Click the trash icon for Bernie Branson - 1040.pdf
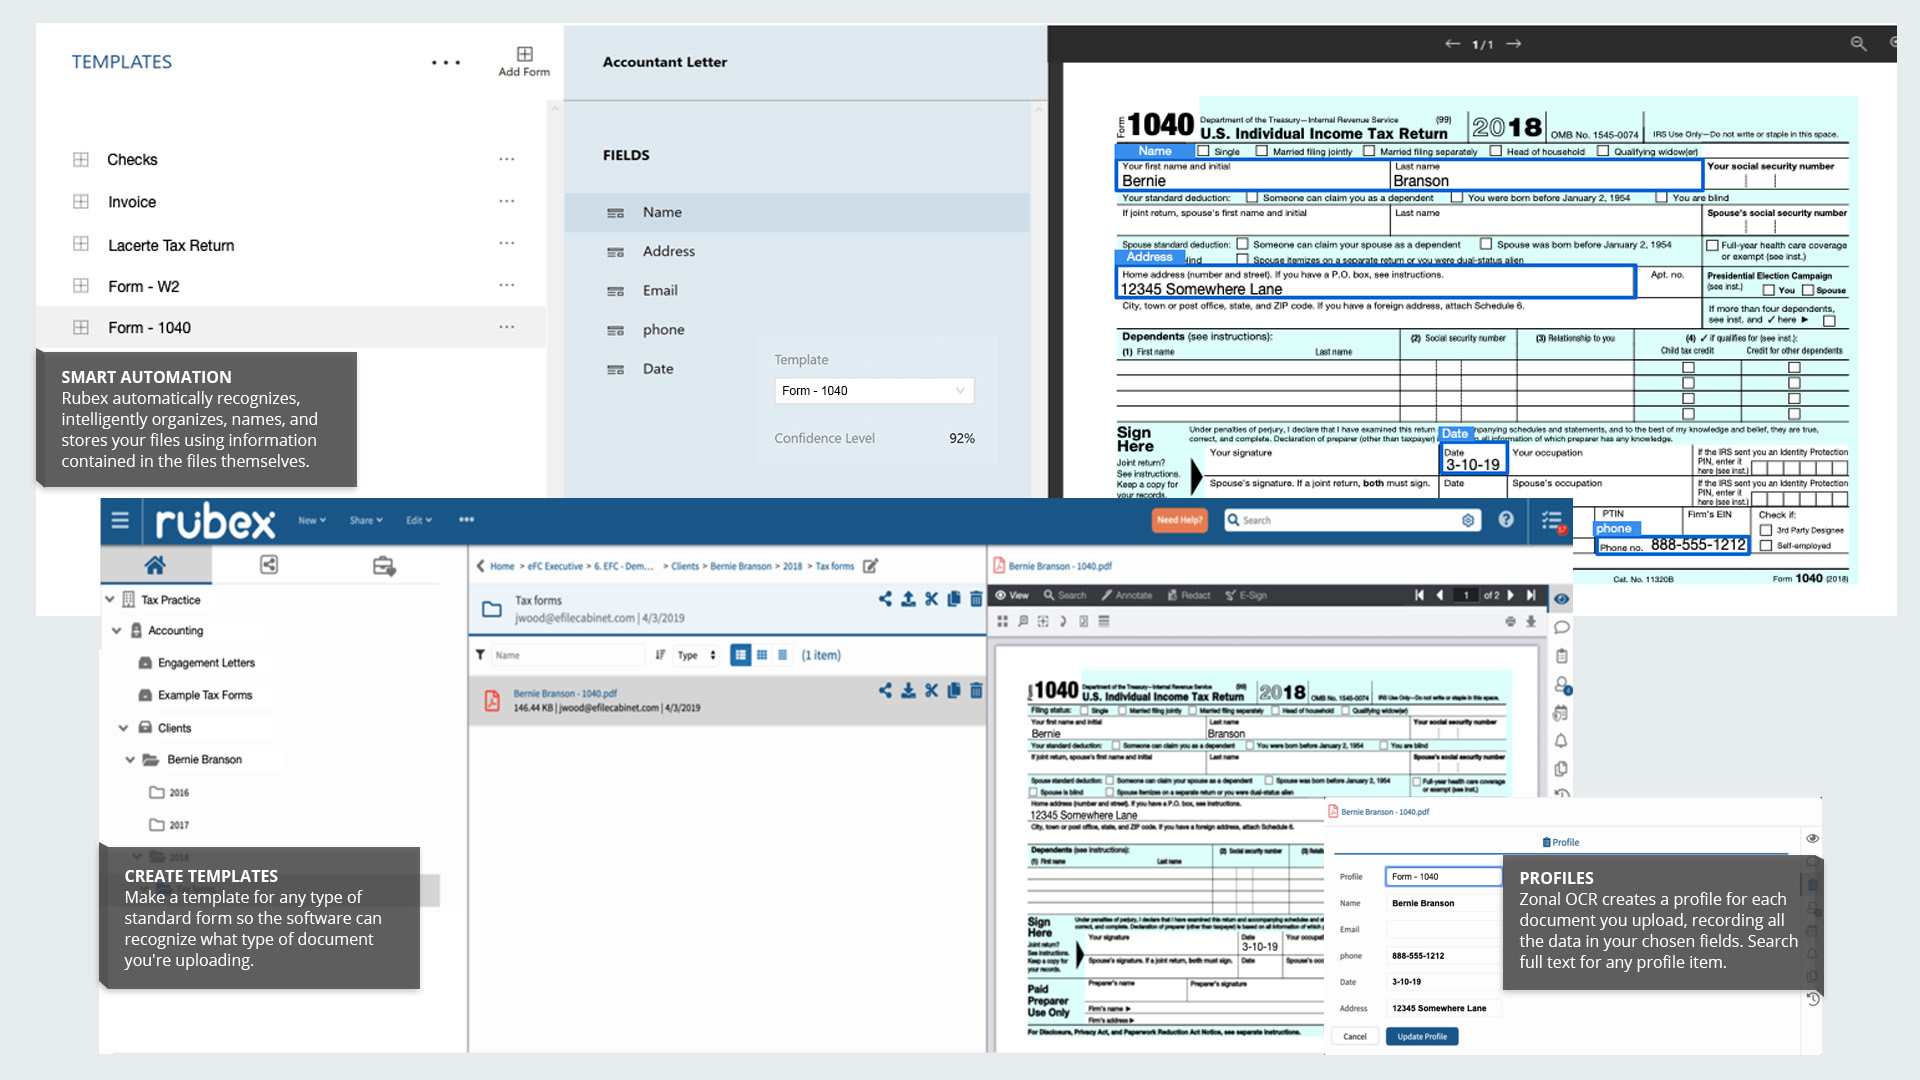This screenshot has width=1920, height=1080. click(x=976, y=690)
